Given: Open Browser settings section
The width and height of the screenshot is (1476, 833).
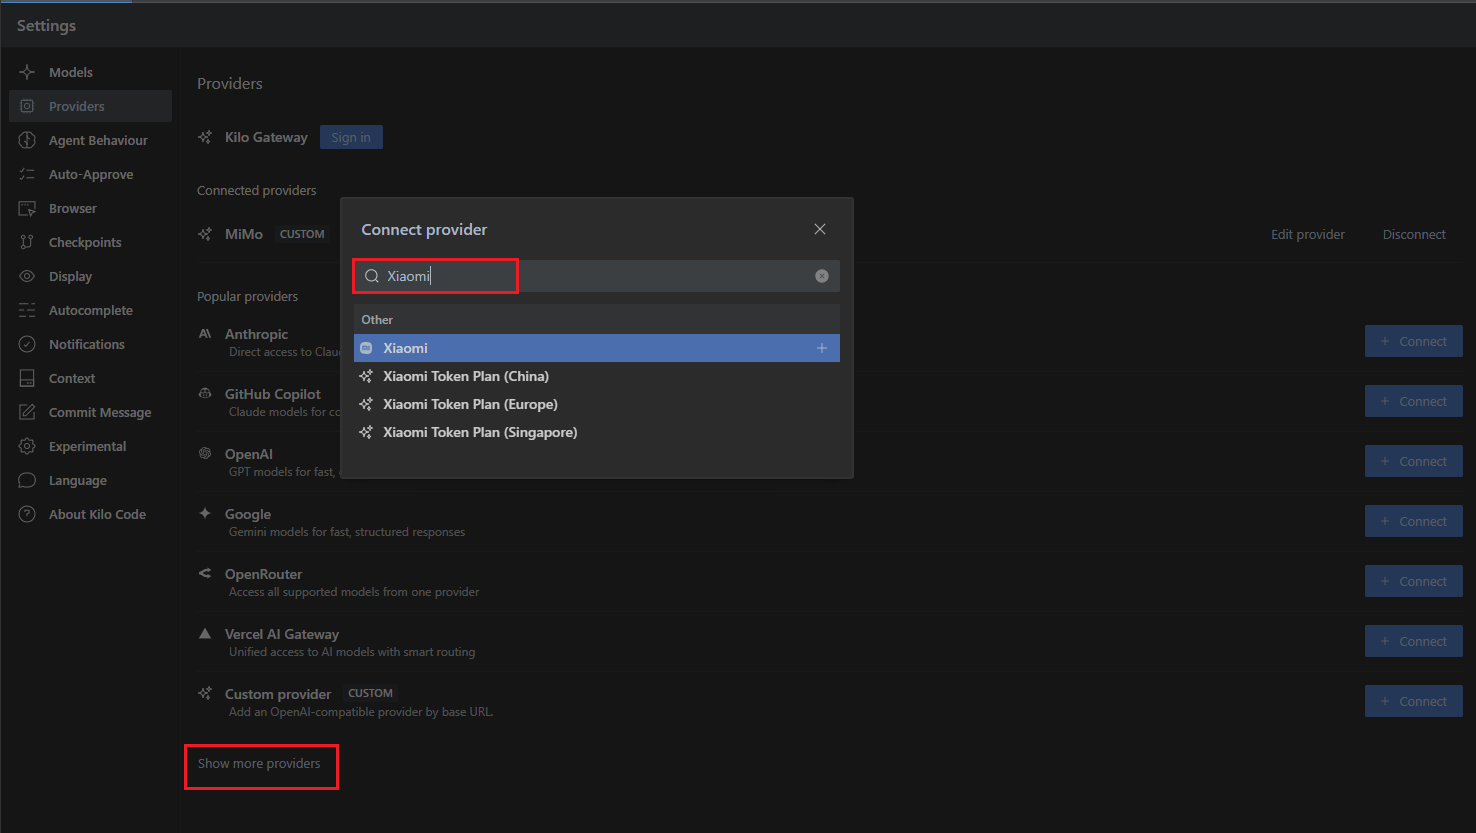Looking at the screenshot, I should [90, 208].
